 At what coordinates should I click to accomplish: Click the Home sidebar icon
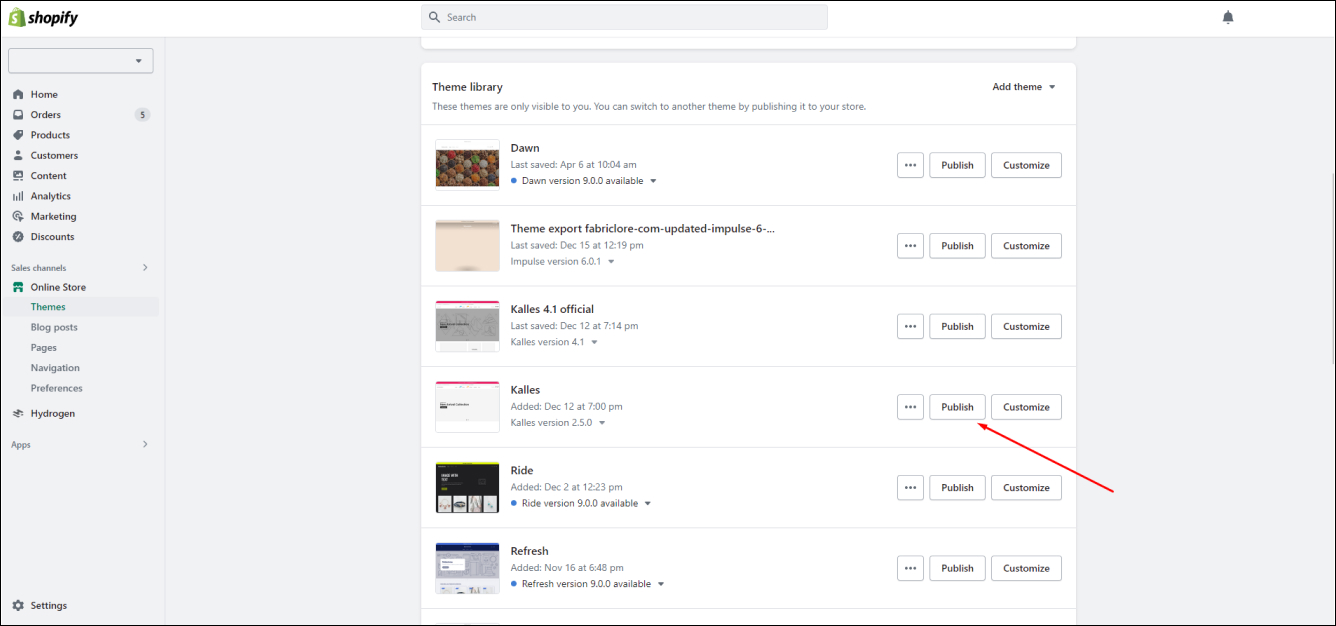click(18, 94)
